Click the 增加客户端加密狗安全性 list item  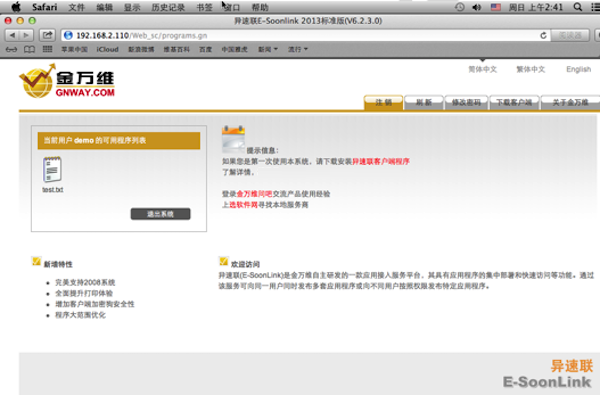pos(95,304)
